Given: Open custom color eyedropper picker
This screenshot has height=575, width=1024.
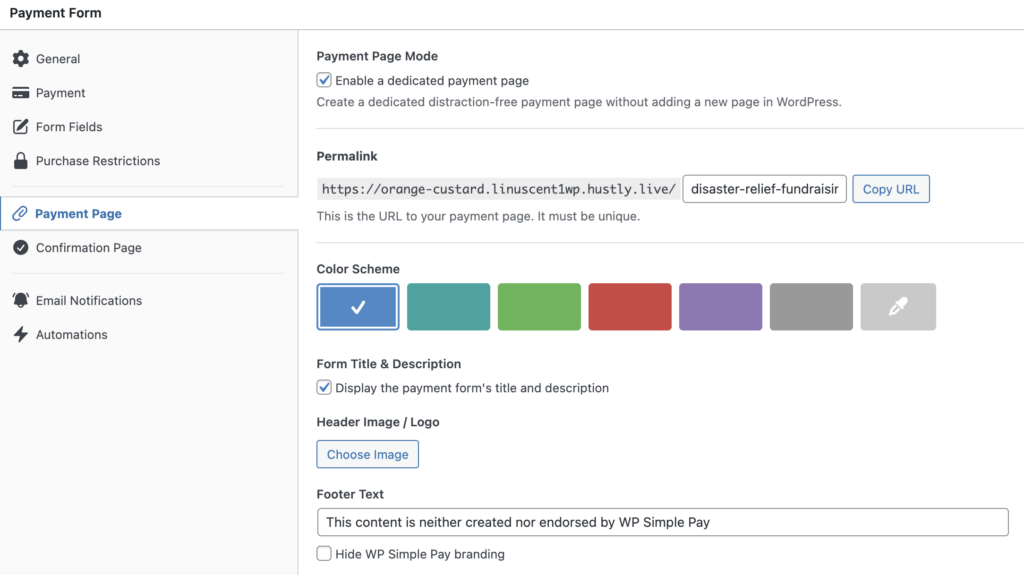Looking at the screenshot, I should 898,307.
